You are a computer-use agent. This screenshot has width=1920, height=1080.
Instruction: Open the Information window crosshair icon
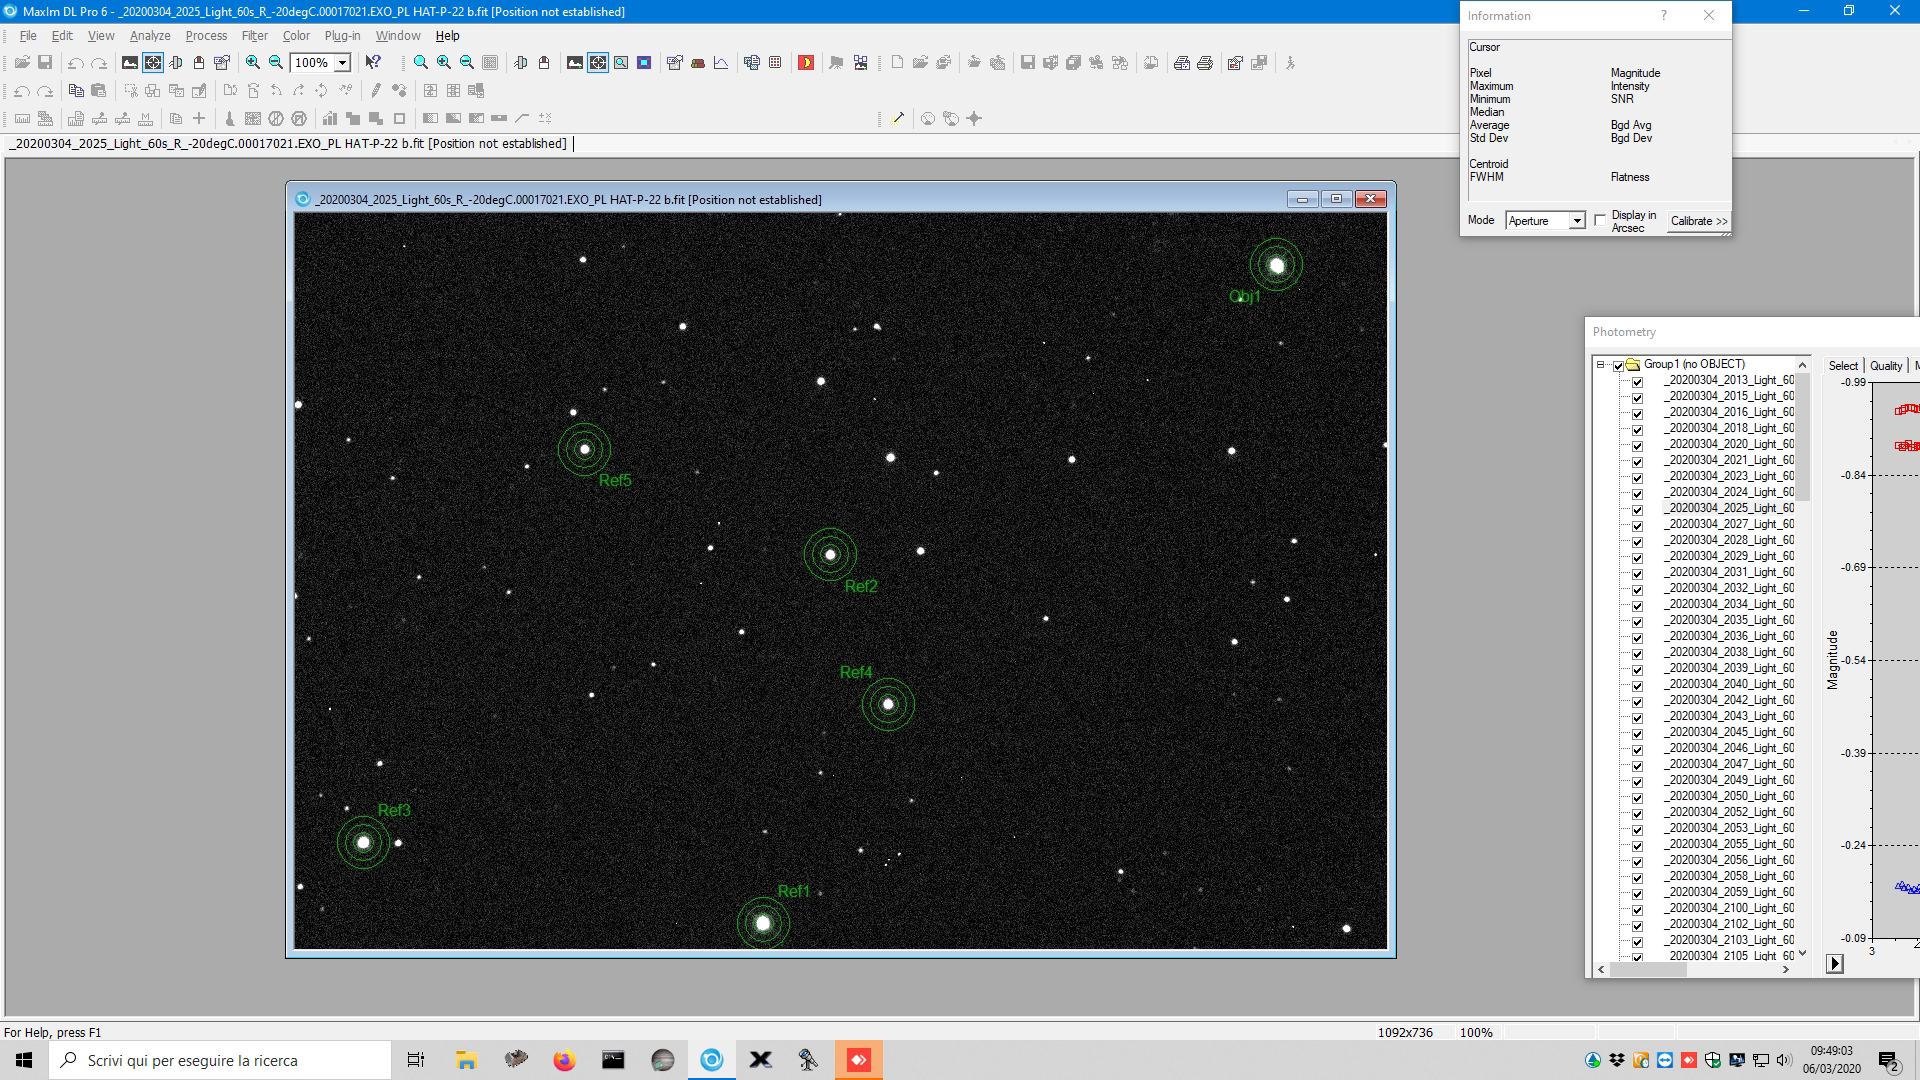(152, 62)
